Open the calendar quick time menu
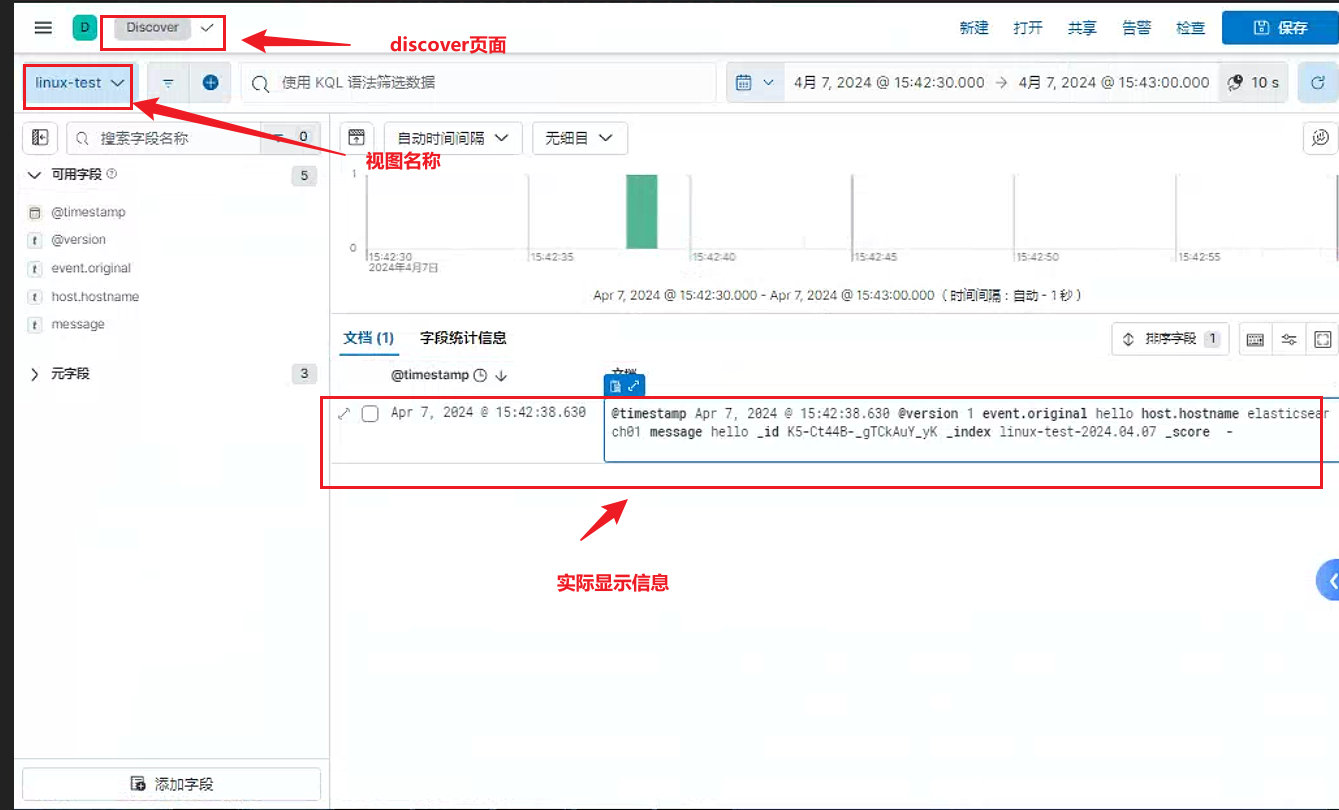Viewport: 1339px width, 810px height. pos(754,83)
